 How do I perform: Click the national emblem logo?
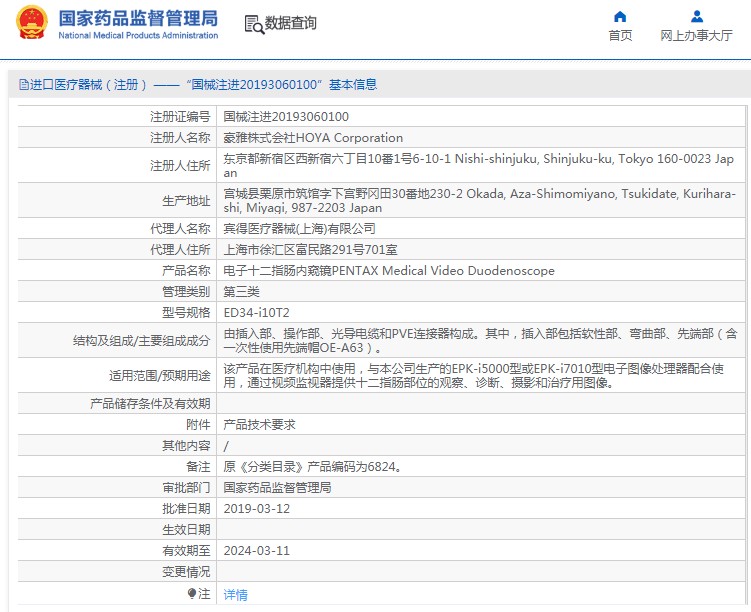[32, 22]
